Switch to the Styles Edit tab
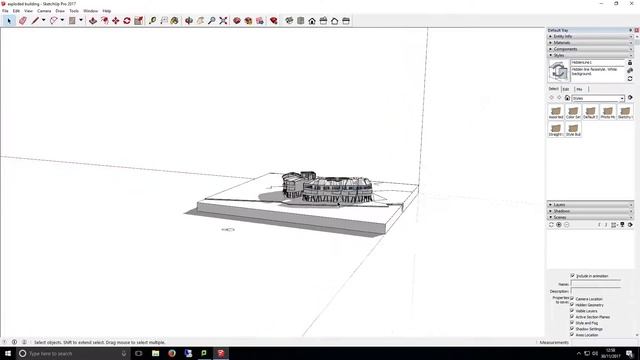640x360 pixels. click(x=566, y=89)
